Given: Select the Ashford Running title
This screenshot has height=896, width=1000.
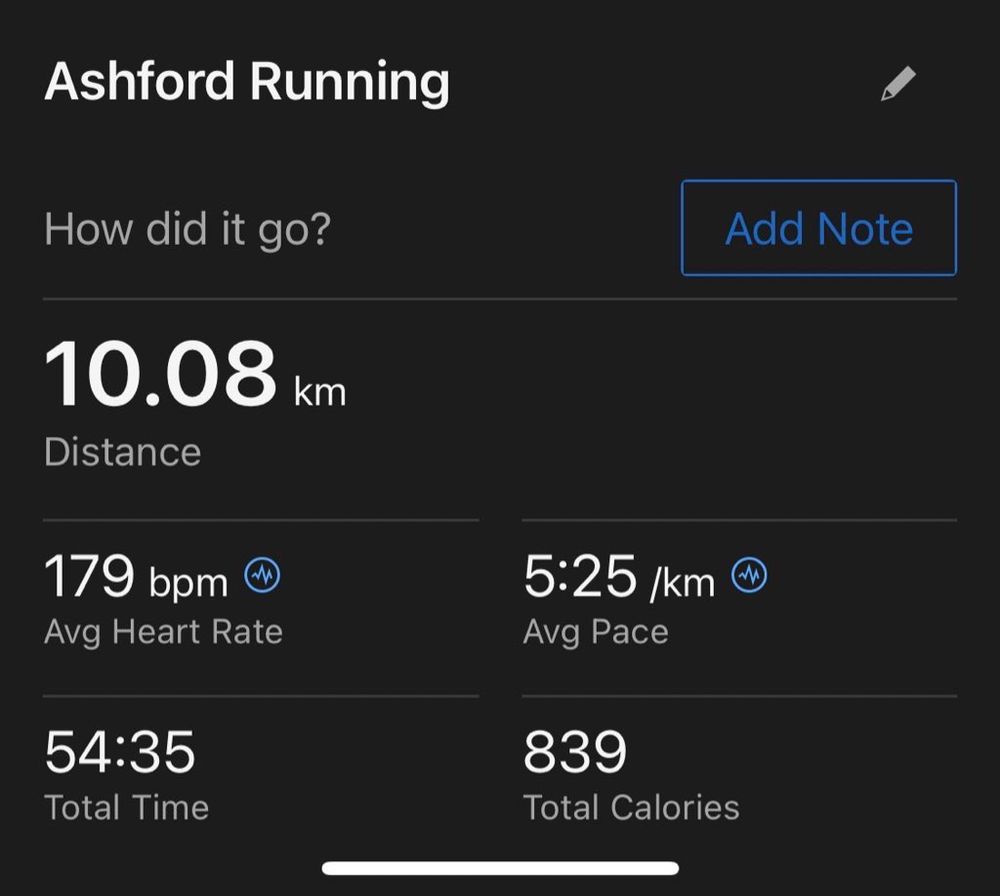Looking at the screenshot, I should [x=247, y=82].
